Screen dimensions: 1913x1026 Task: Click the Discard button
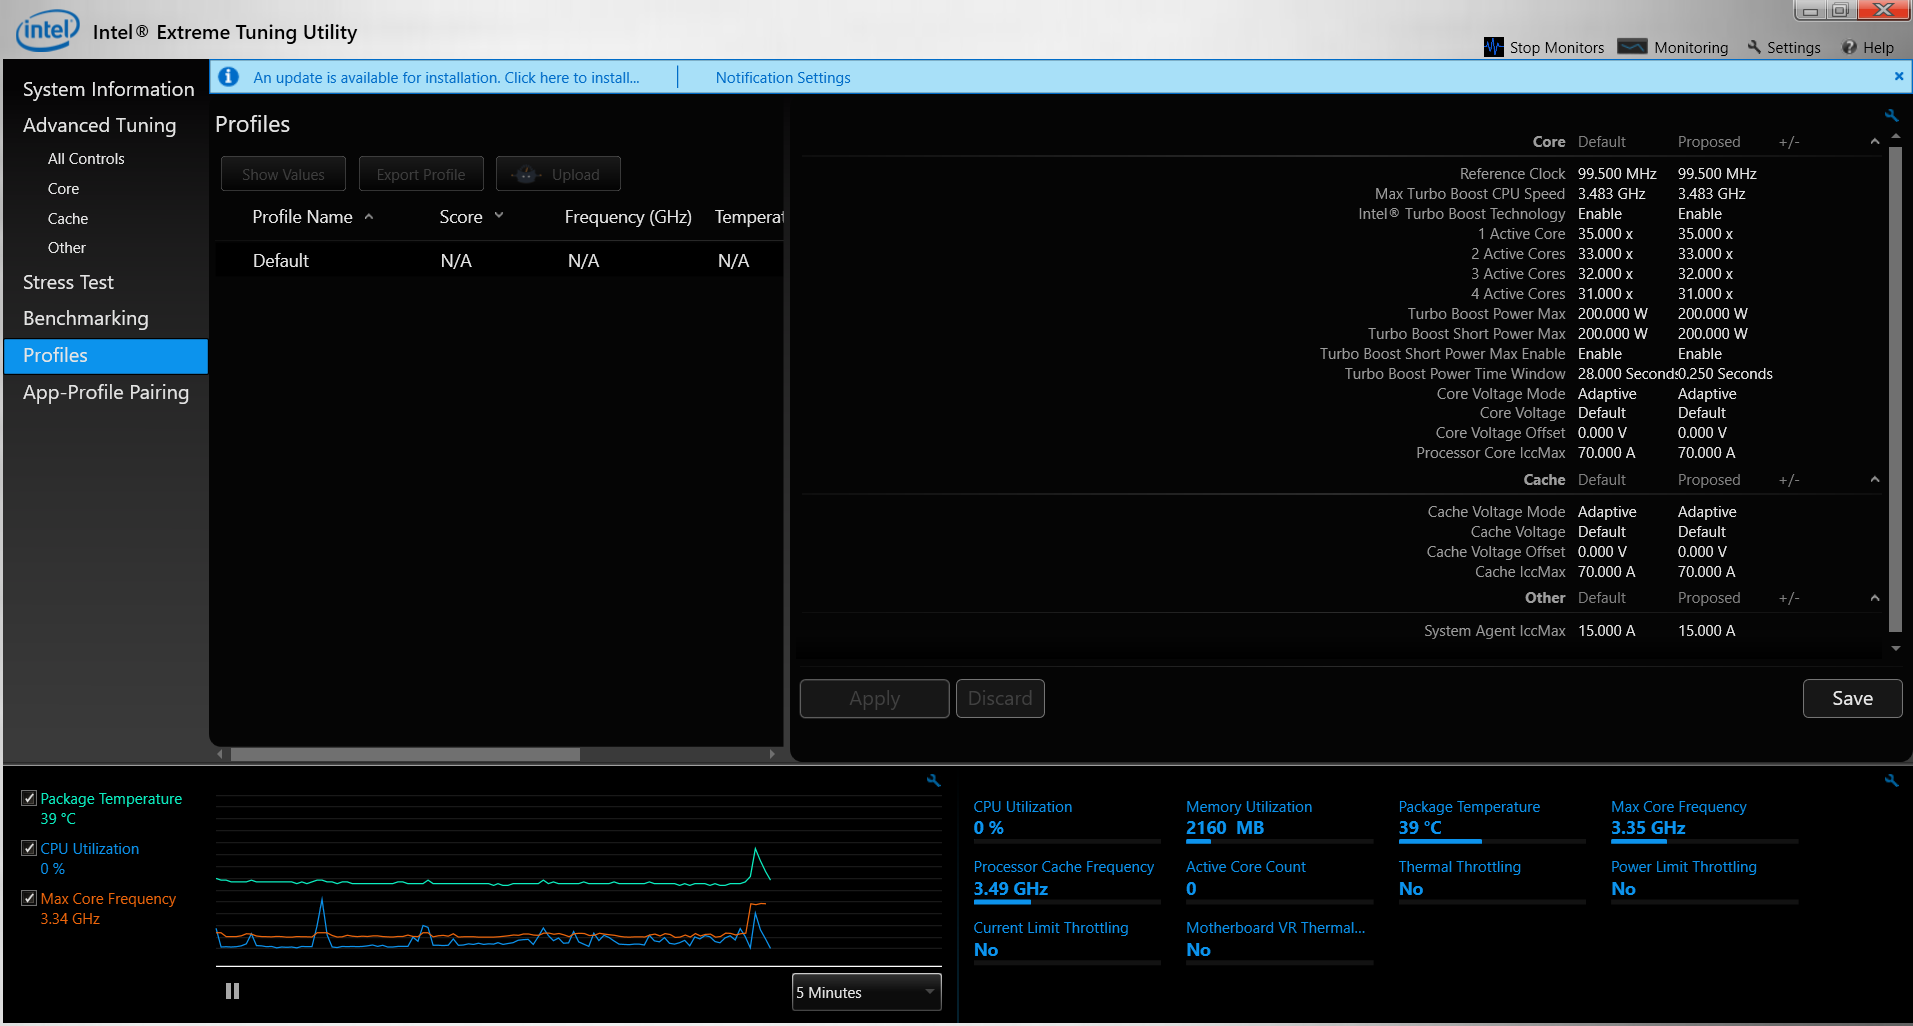(1000, 699)
